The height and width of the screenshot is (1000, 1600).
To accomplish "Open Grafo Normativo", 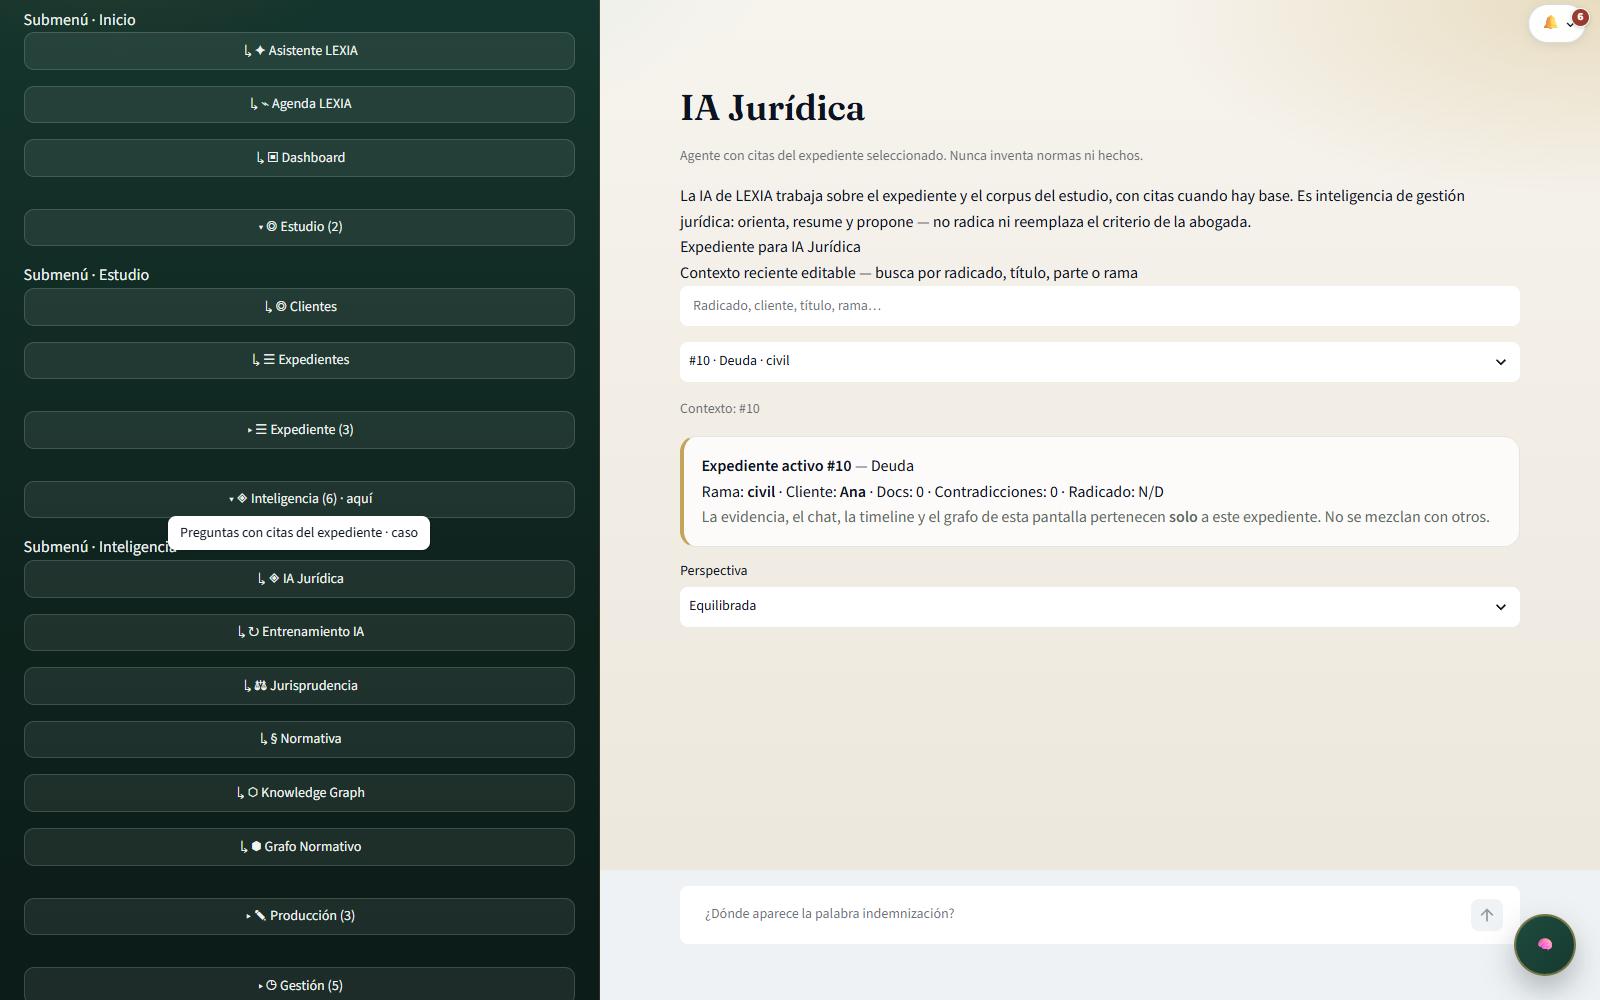I will point(299,847).
